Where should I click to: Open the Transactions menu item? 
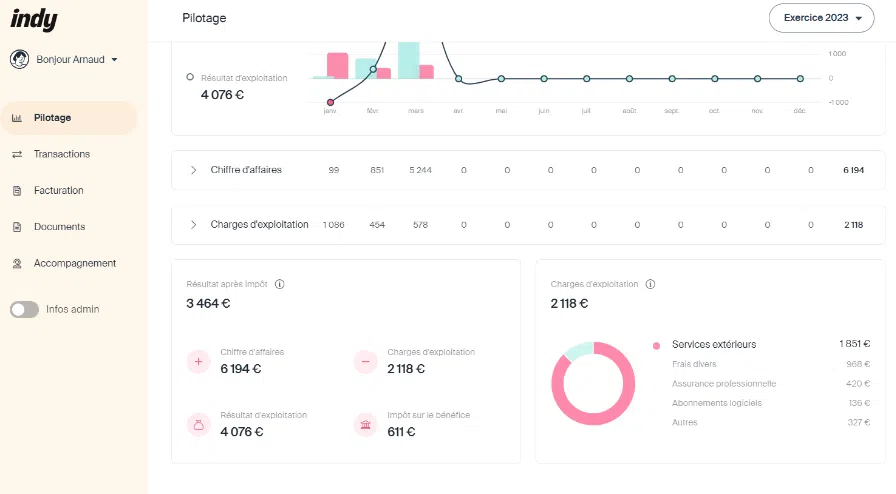point(61,154)
